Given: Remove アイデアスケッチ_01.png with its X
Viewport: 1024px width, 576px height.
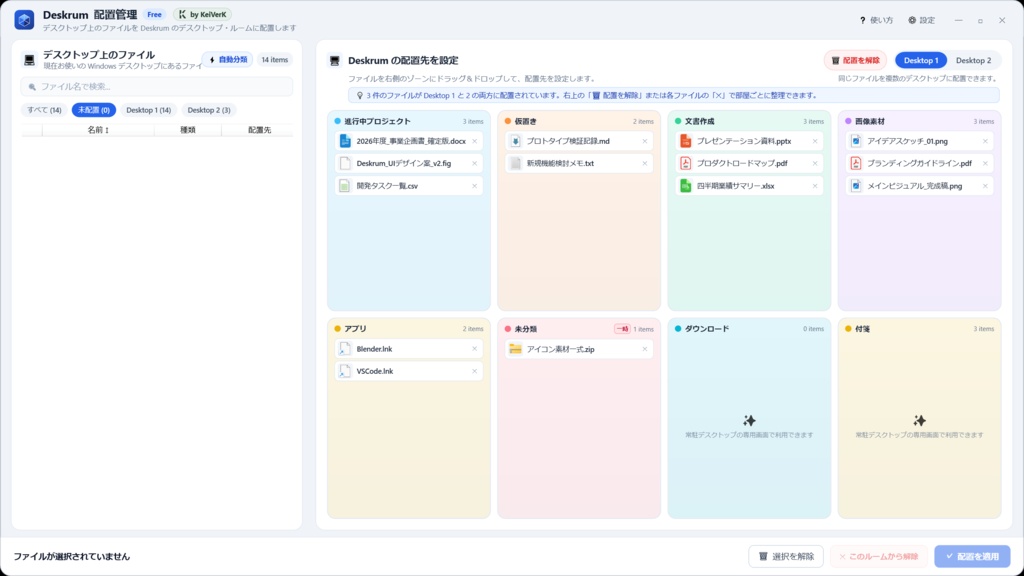Looking at the screenshot, I should pos(985,141).
